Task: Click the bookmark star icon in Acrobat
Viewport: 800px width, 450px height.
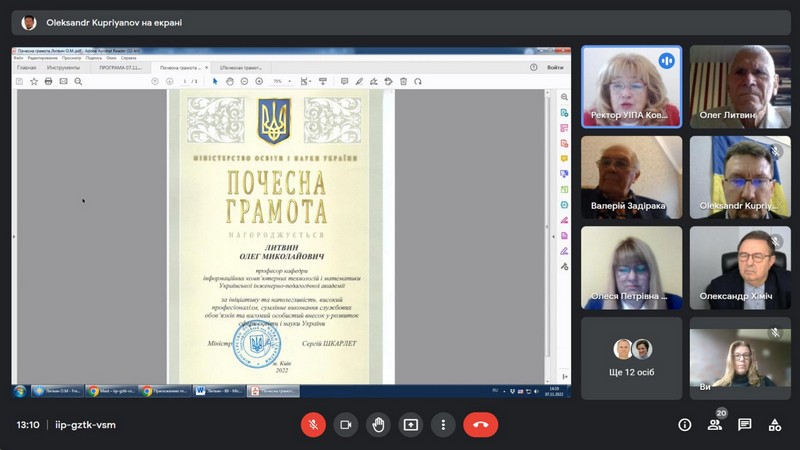Action: [x=34, y=81]
